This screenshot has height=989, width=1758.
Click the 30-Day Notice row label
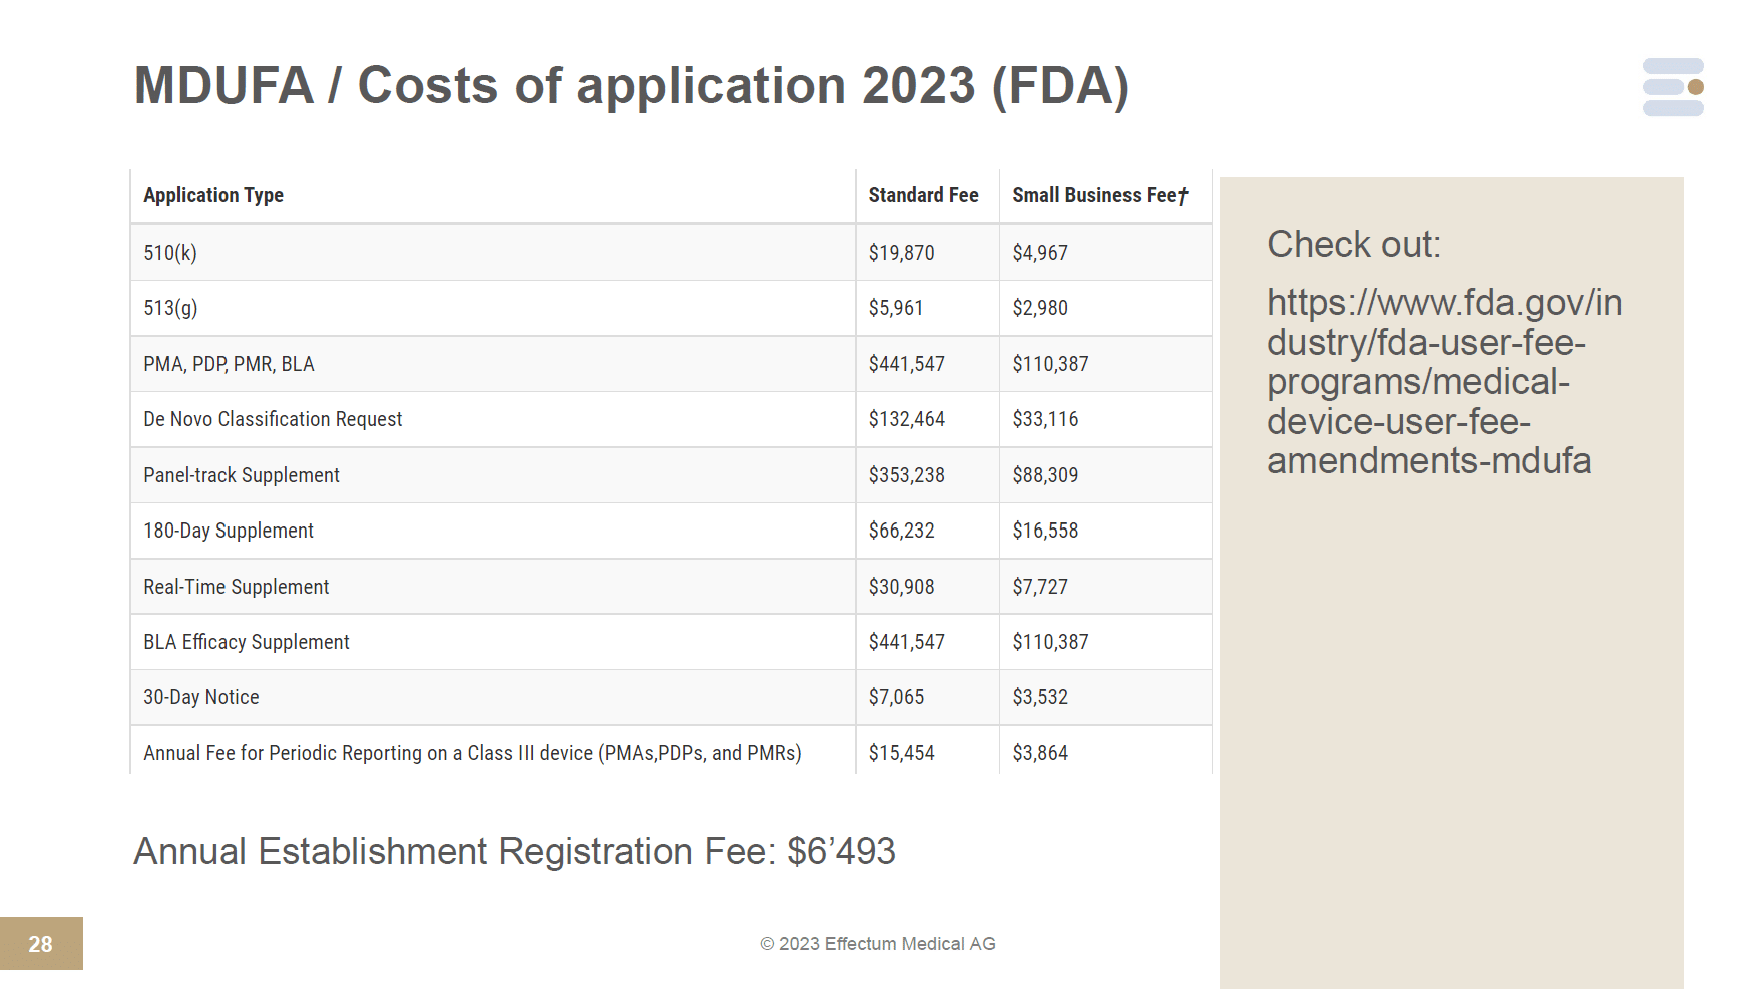coord(201,697)
